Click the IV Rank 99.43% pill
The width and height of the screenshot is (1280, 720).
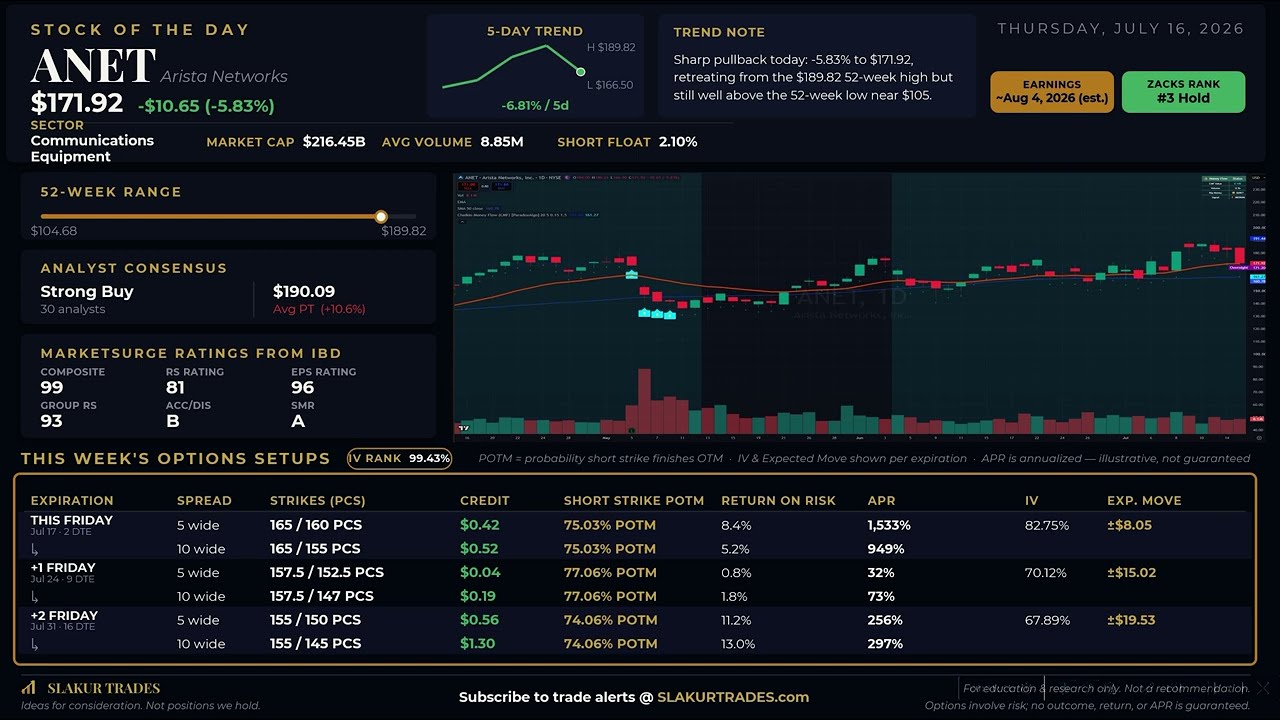(399, 458)
